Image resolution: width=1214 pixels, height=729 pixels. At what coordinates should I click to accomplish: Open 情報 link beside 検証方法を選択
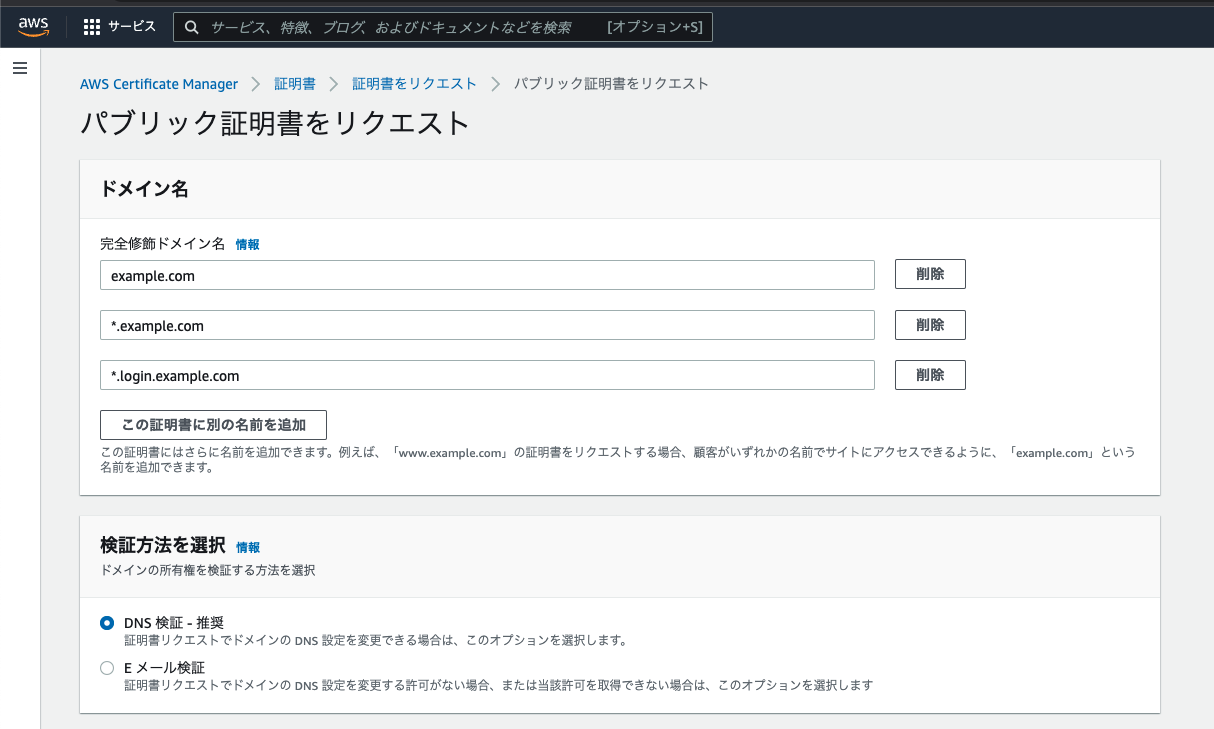pos(248,547)
